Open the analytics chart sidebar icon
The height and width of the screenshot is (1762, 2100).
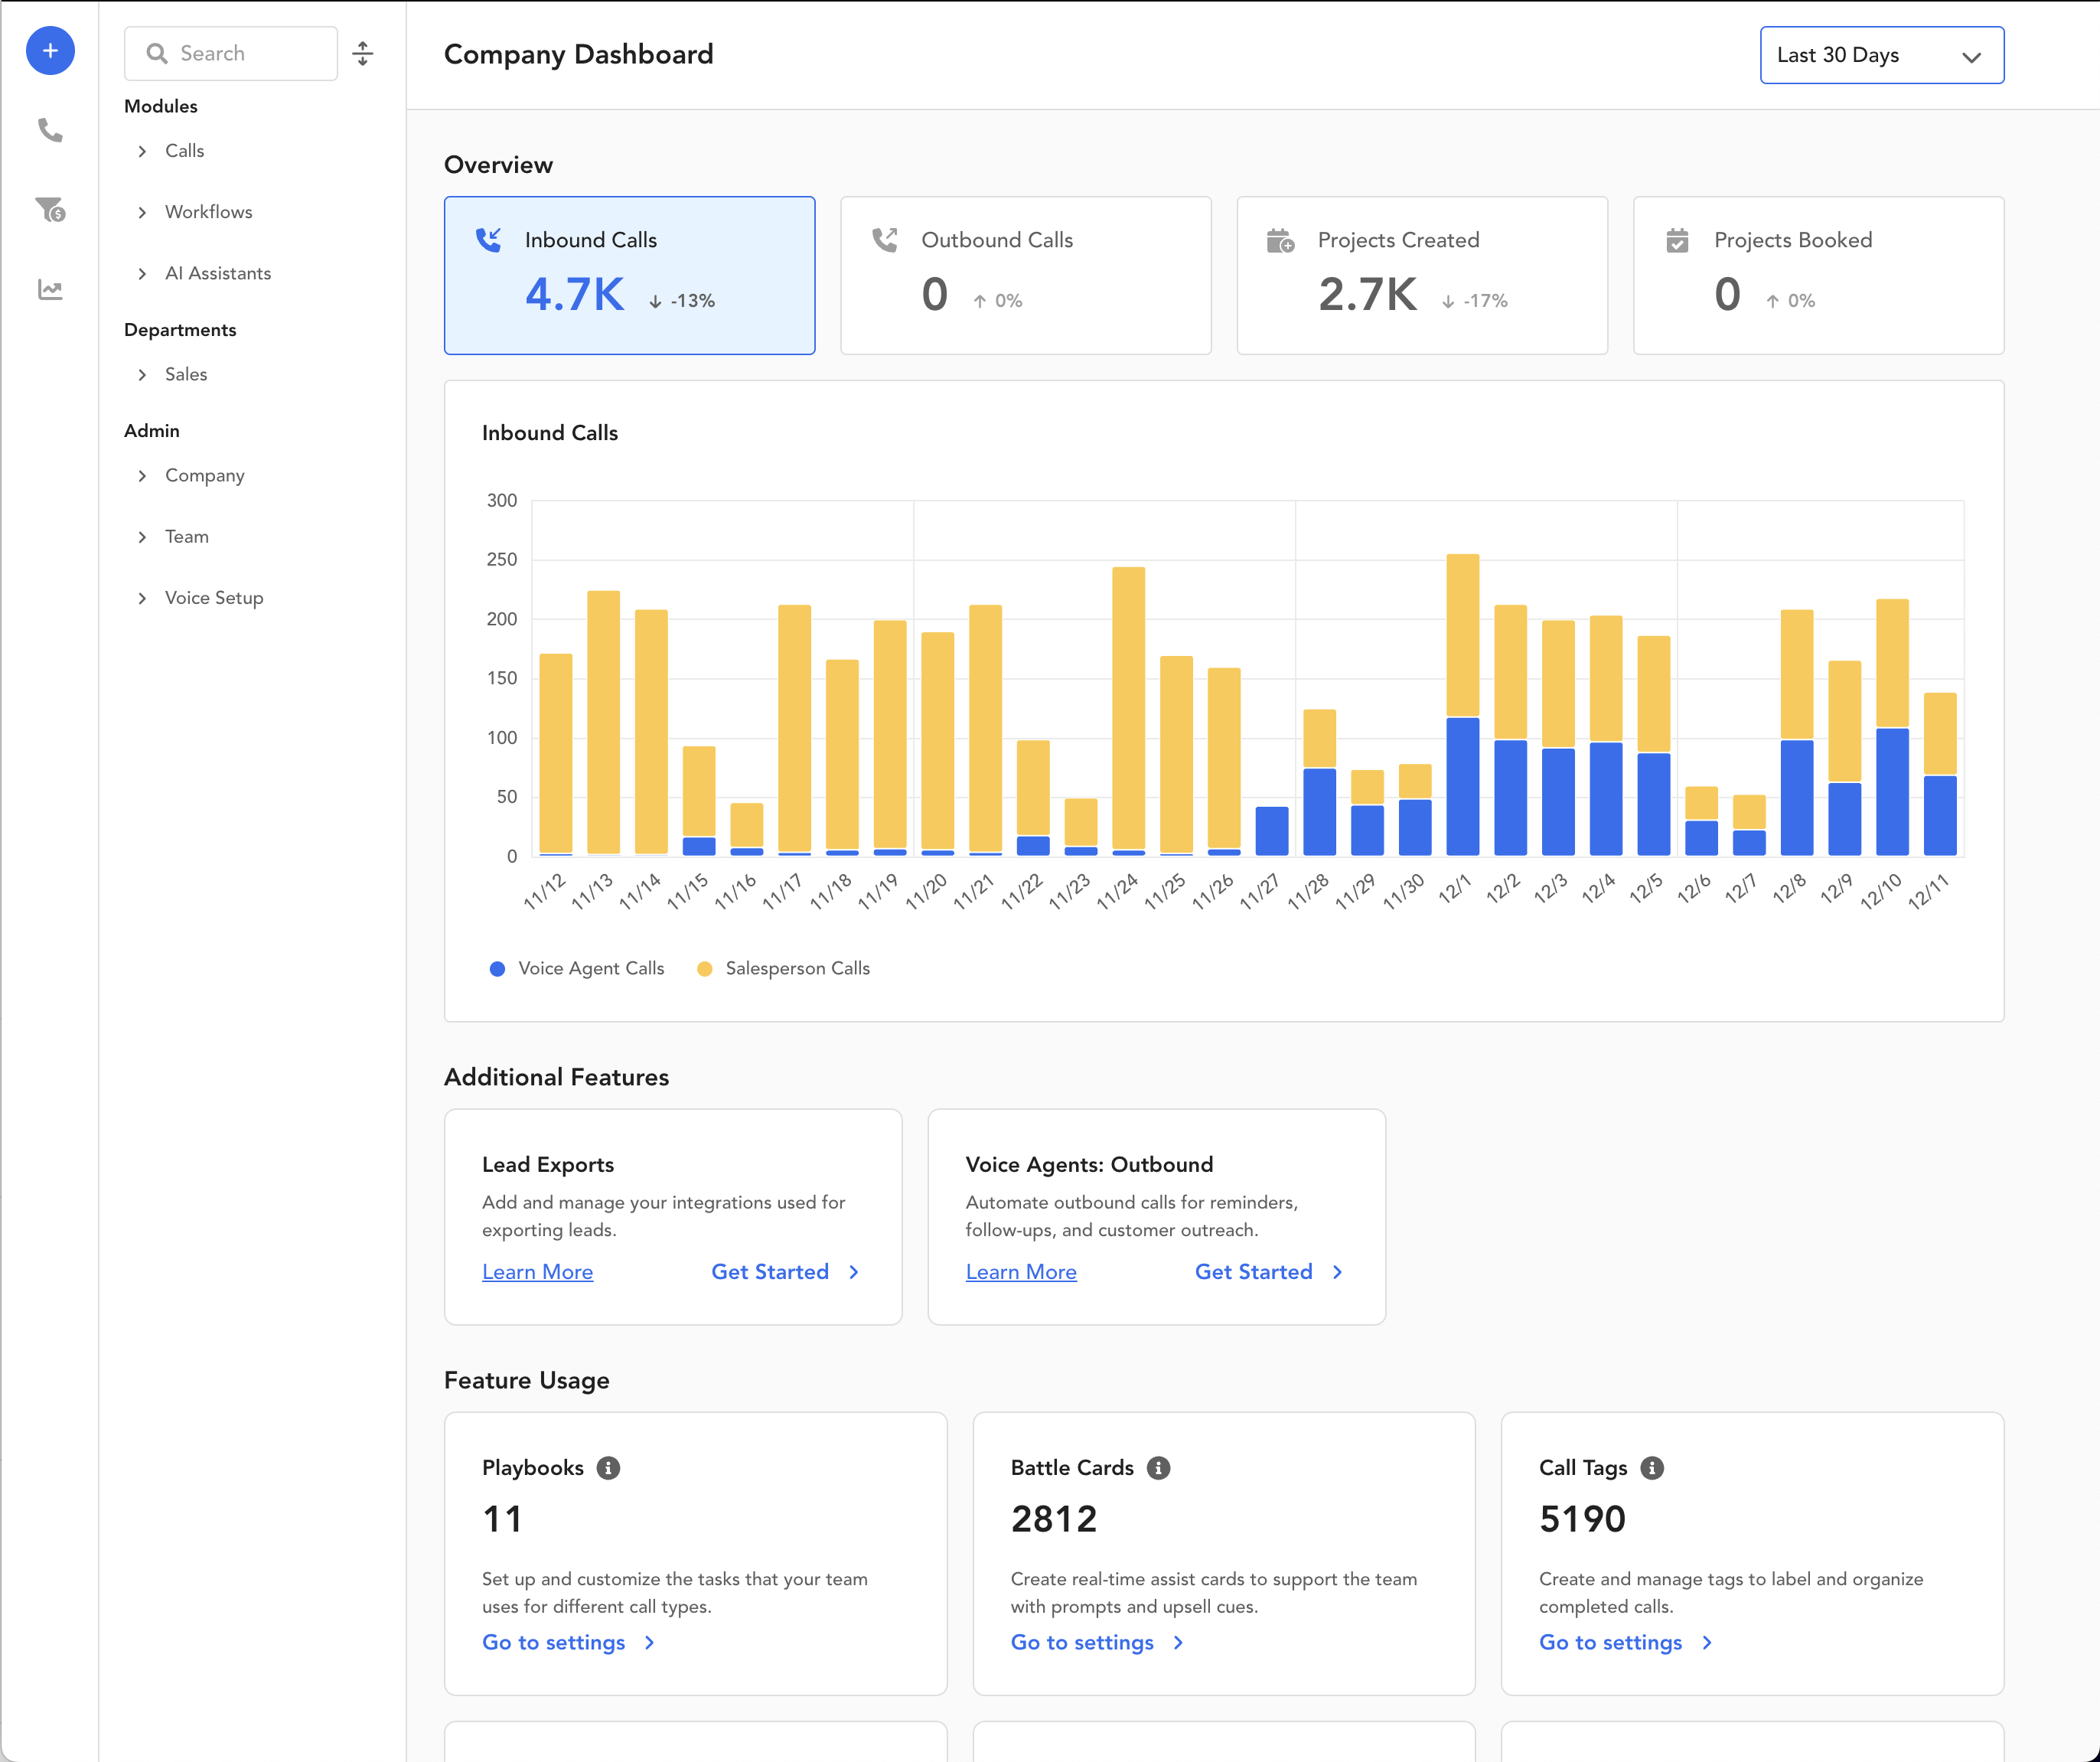(x=50, y=289)
